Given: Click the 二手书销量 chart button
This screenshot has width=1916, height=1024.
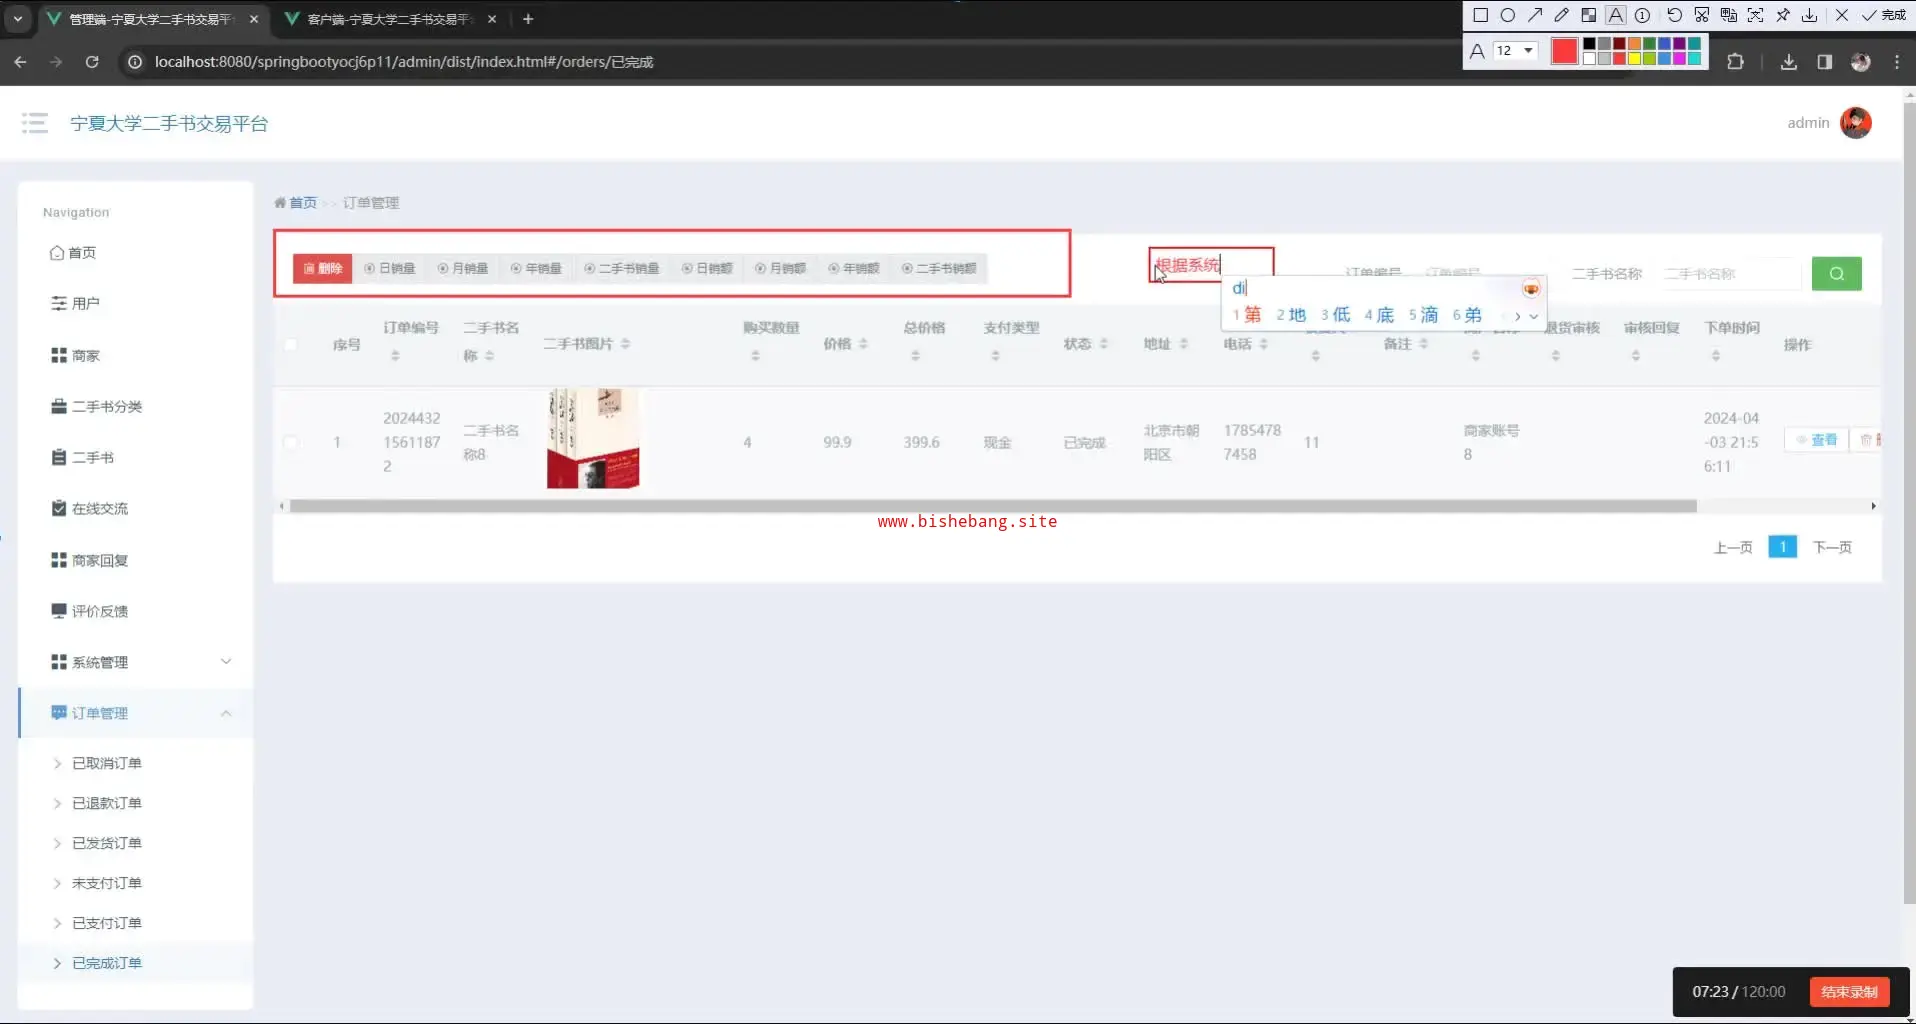Looking at the screenshot, I should click(x=622, y=268).
